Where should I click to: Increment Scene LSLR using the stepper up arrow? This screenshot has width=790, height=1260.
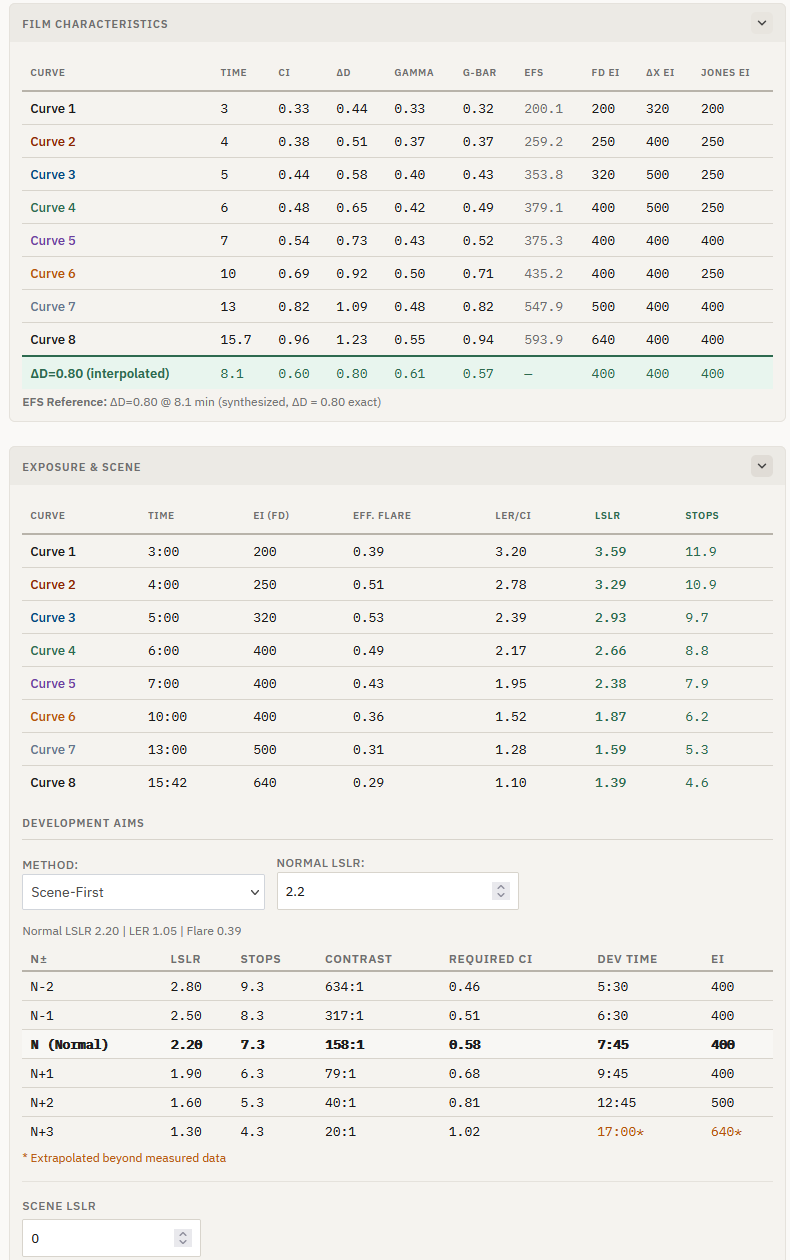(183, 1233)
